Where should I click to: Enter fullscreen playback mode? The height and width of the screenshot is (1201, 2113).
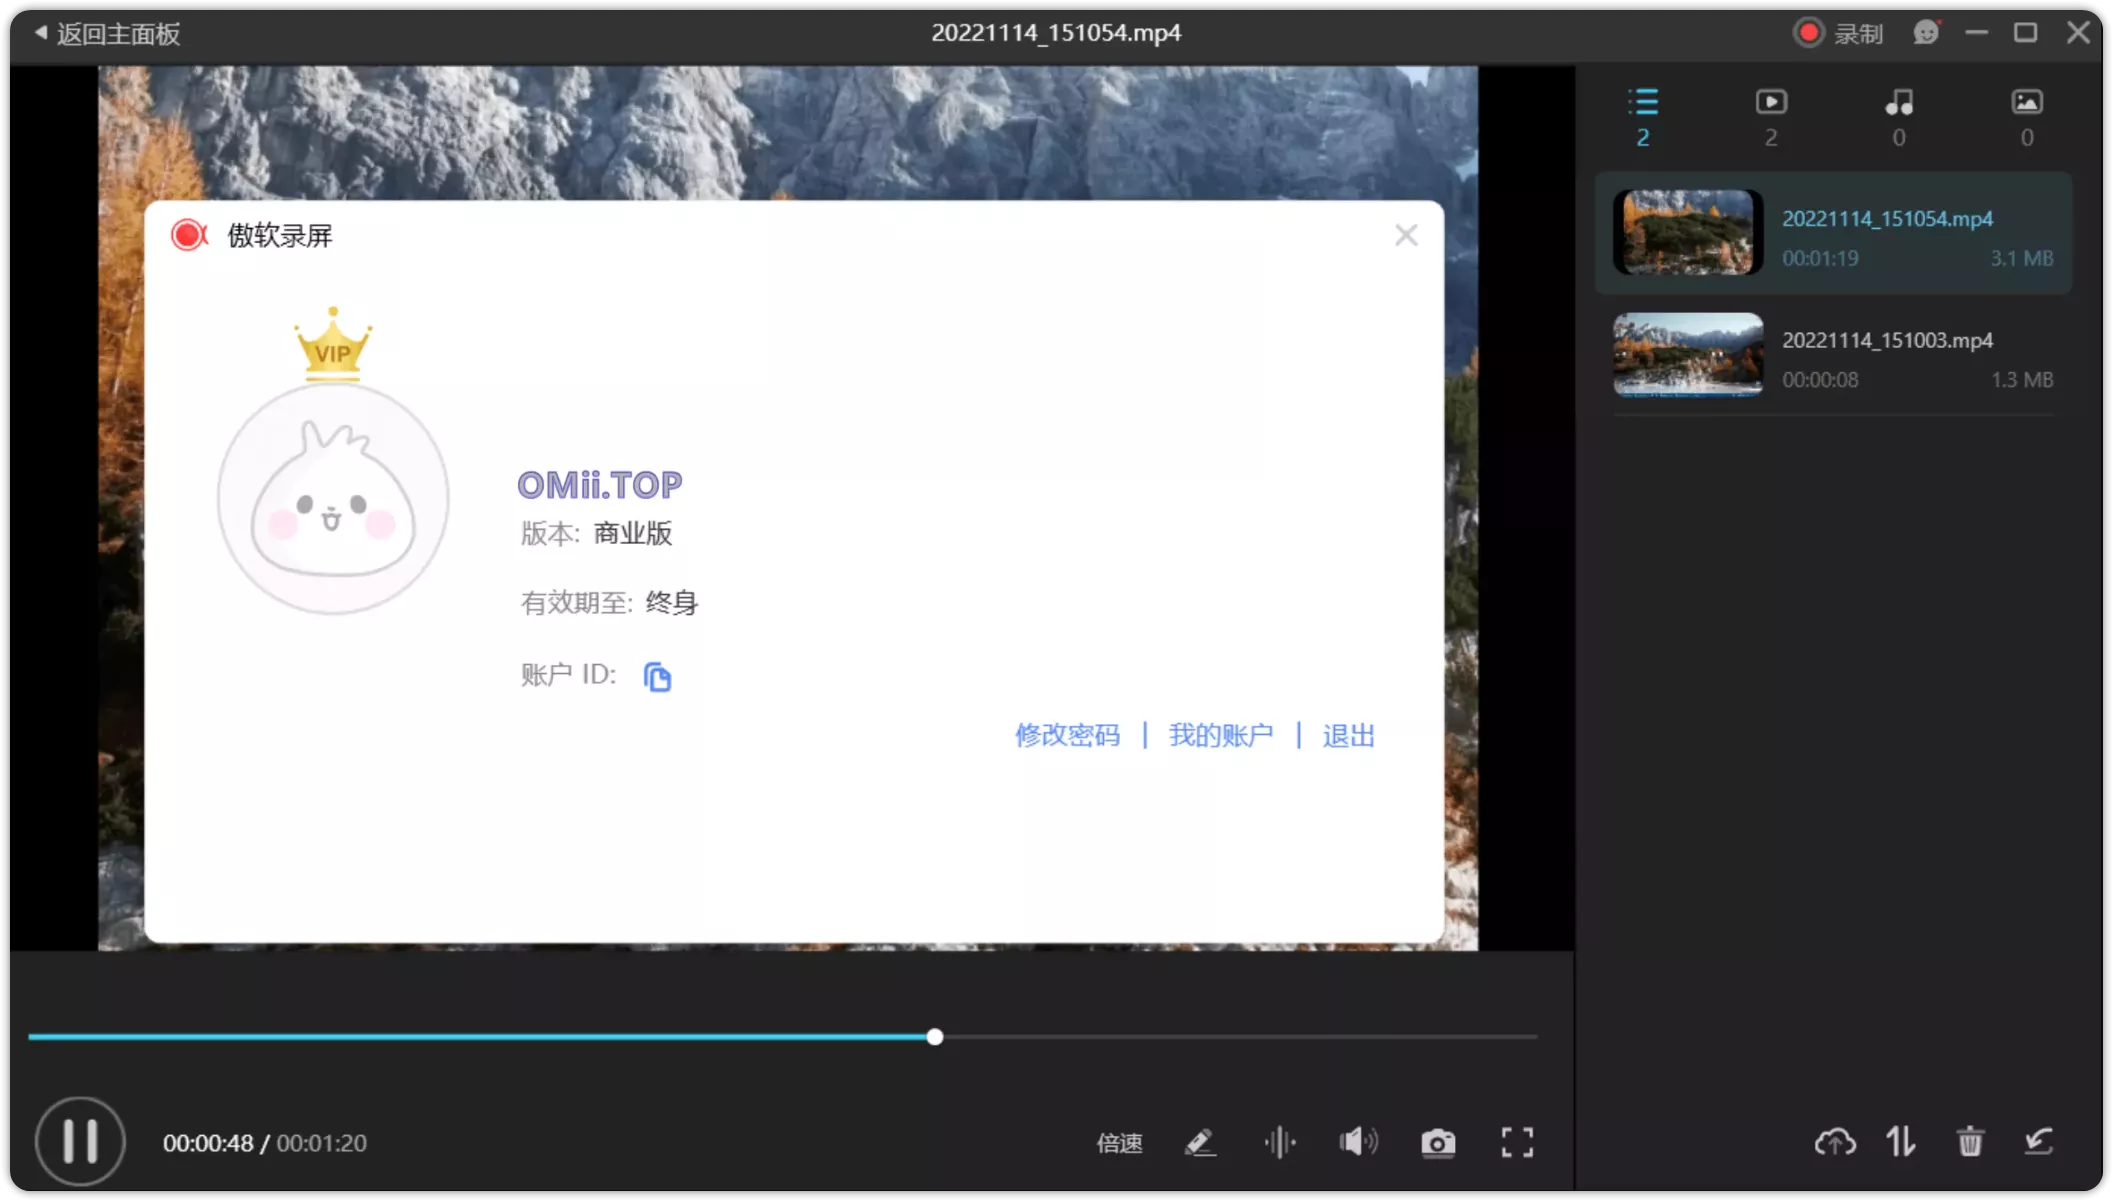(1516, 1141)
